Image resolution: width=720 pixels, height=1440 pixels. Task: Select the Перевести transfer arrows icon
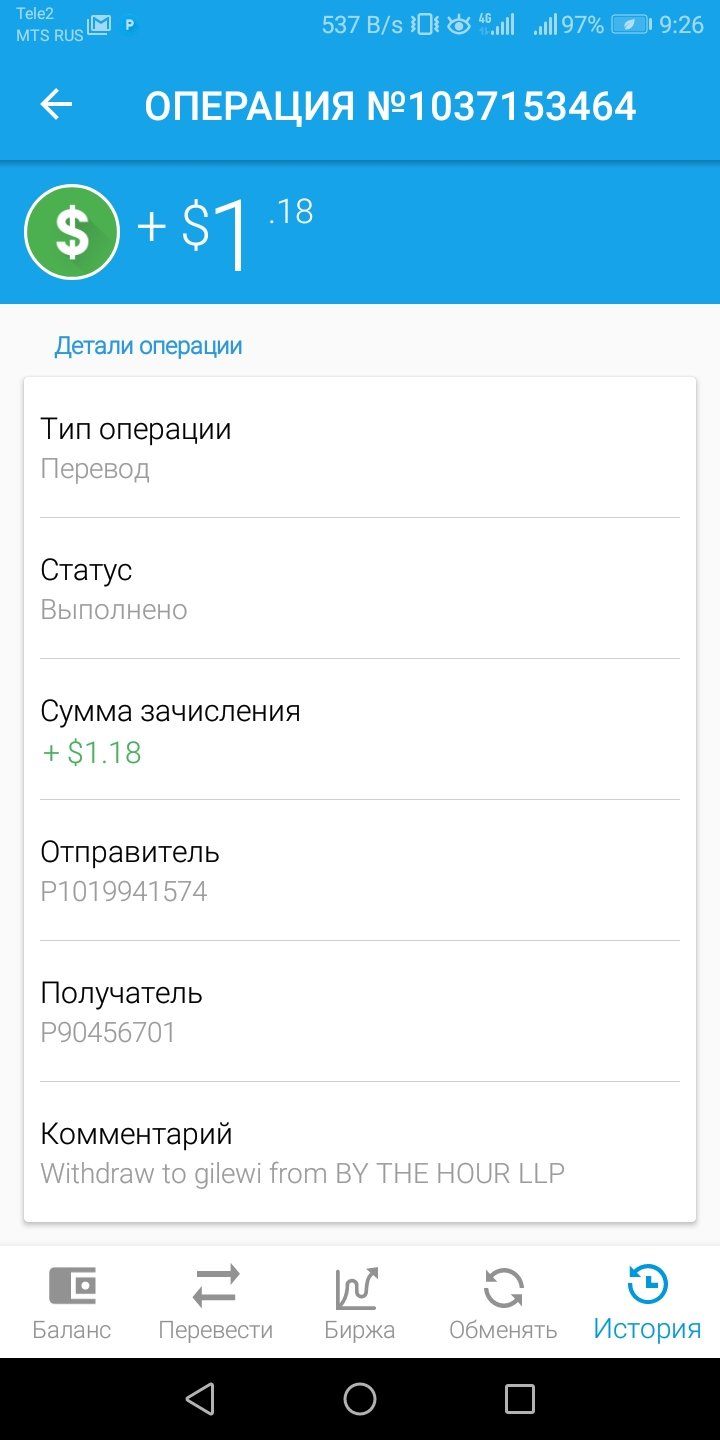pos(216,1286)
